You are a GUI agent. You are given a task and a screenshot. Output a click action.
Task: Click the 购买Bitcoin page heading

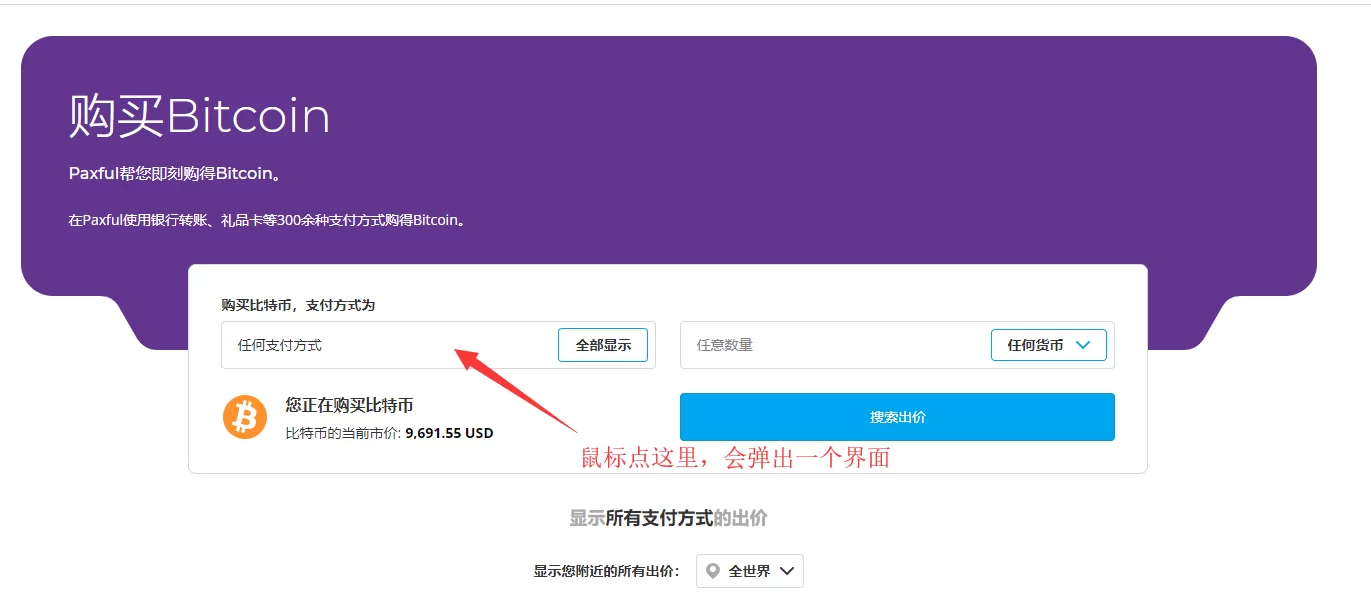tap(199, 116)
